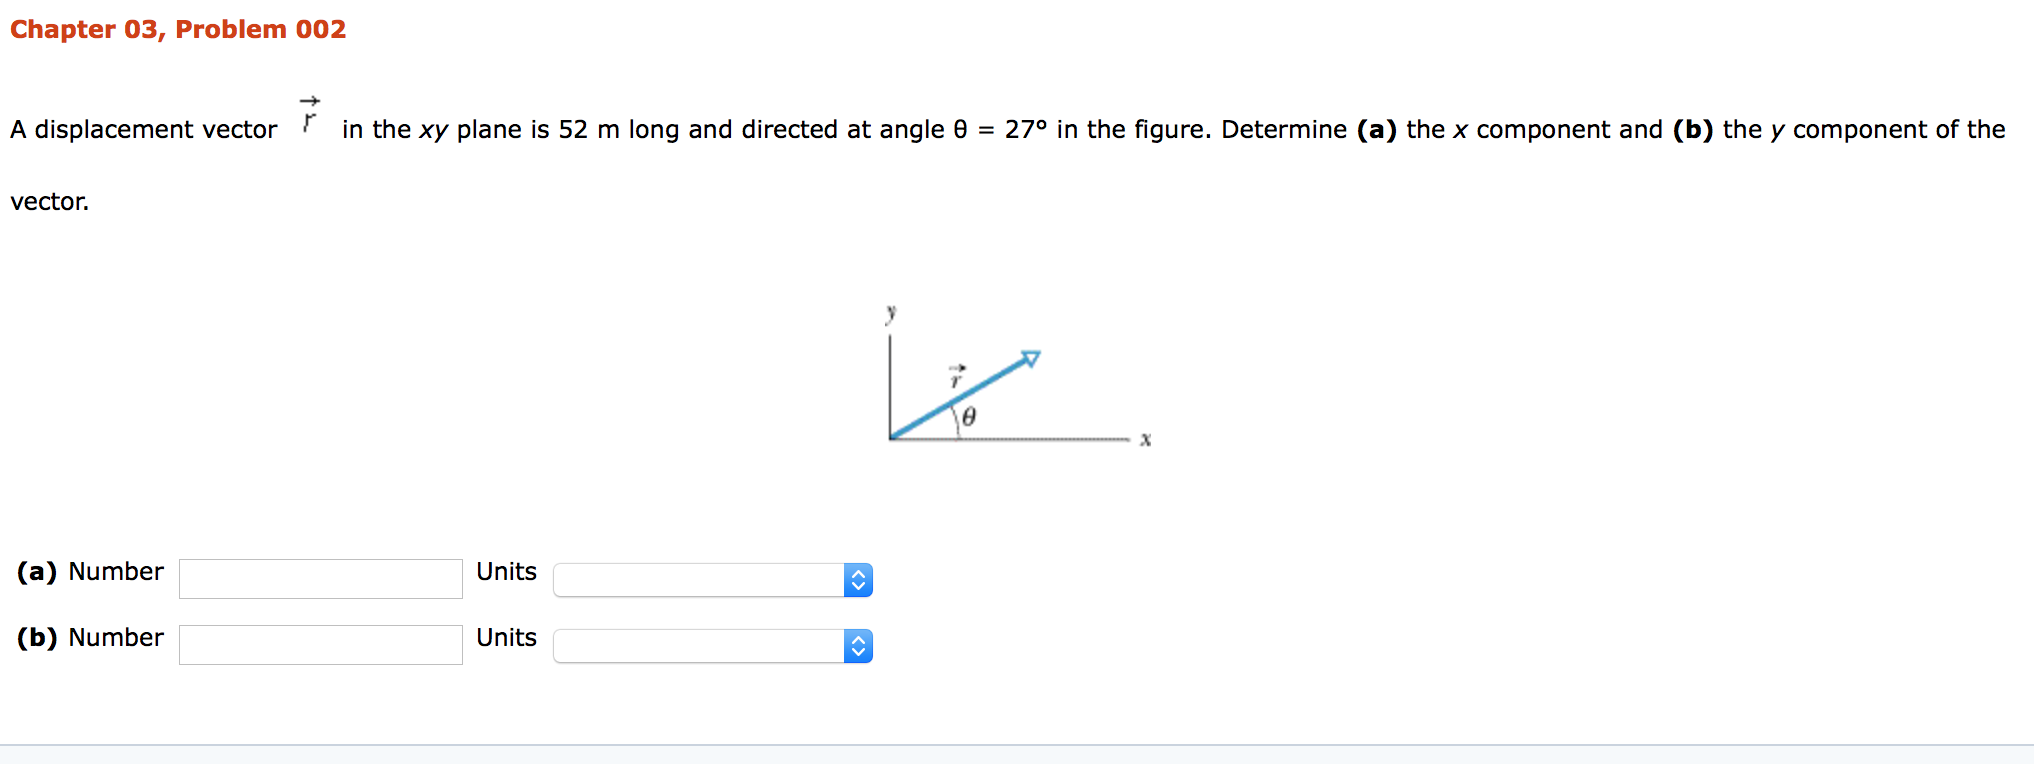2034x764 pixels.
Task: Click the Units label next to part (a)
Action: (506, 571)
